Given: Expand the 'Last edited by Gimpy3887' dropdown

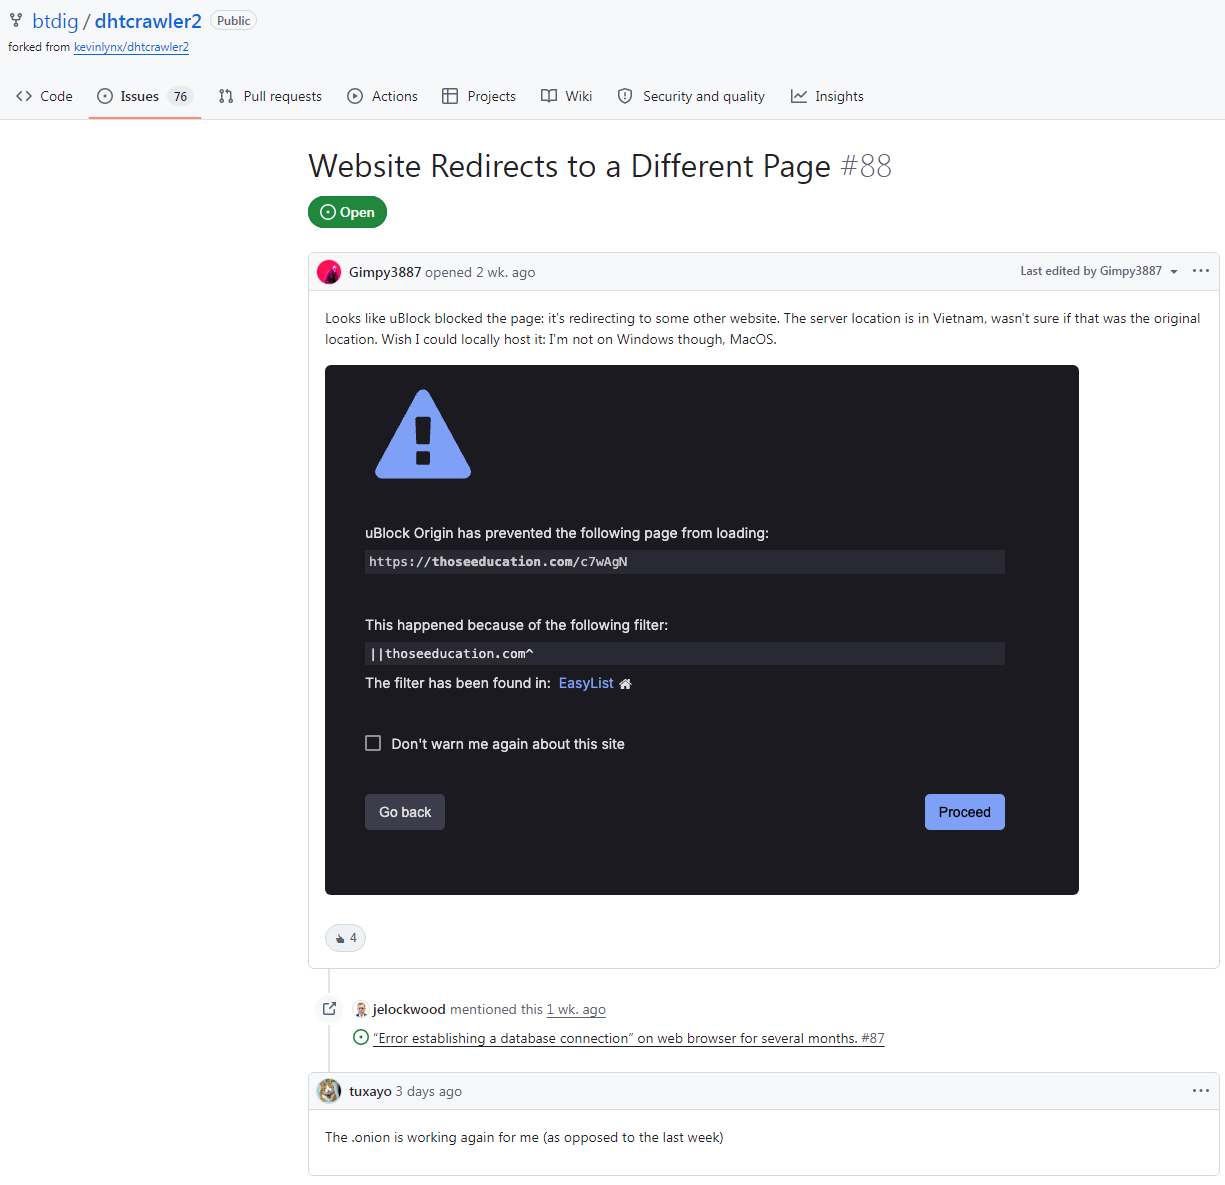Looking at the screenshot, I should [1099, 271].
